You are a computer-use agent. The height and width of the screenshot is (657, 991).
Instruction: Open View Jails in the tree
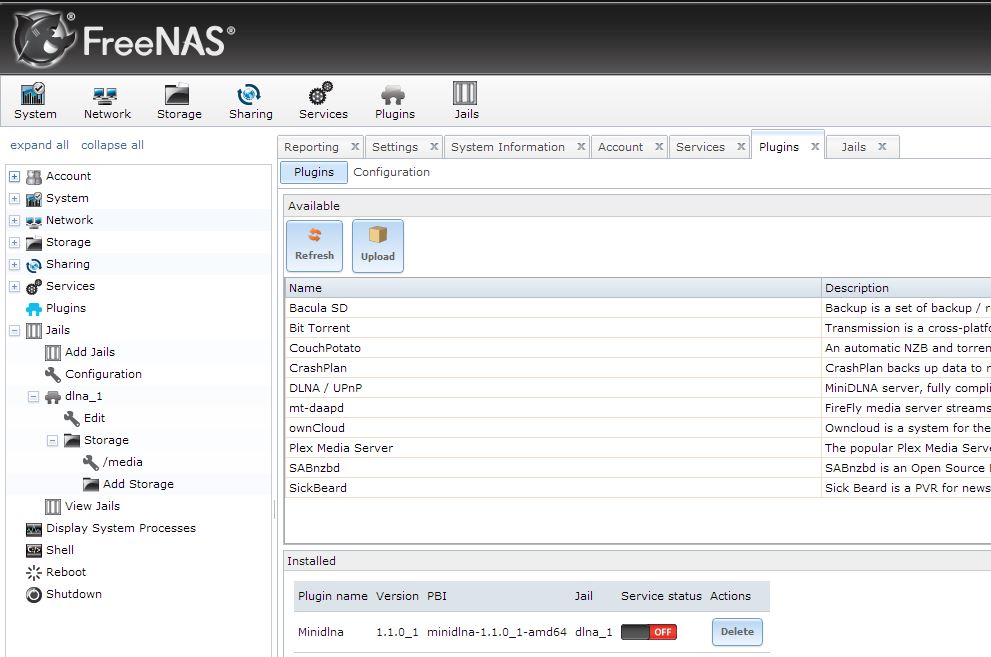[92, 506]
